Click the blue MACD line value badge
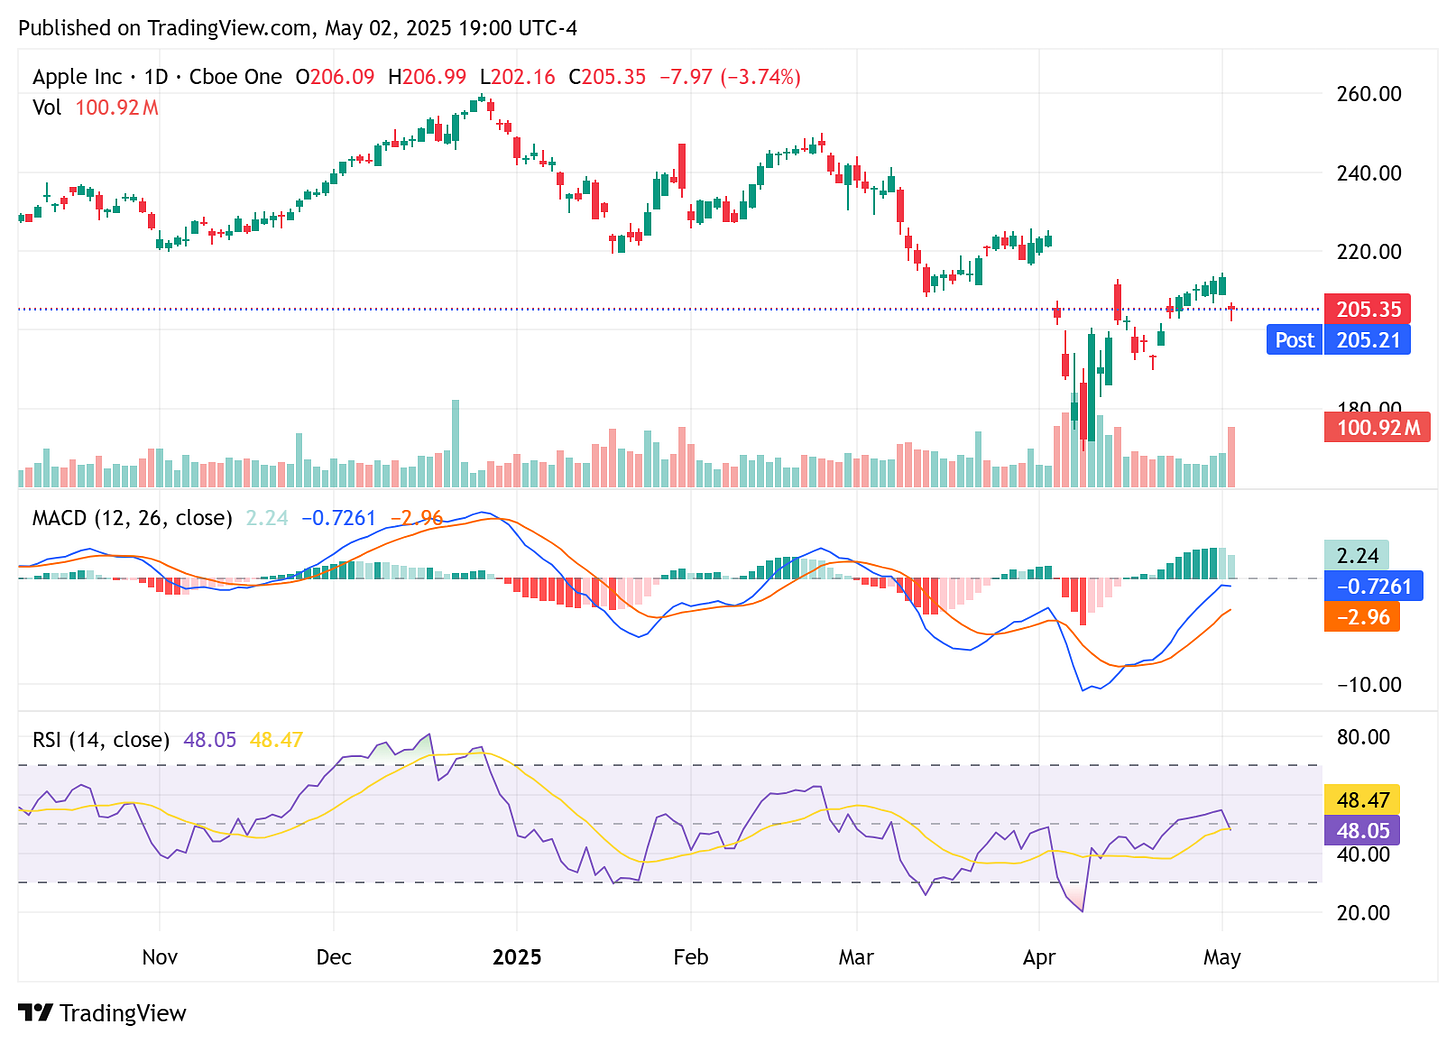The image size is (1456, 1045). click(1372, 586)
